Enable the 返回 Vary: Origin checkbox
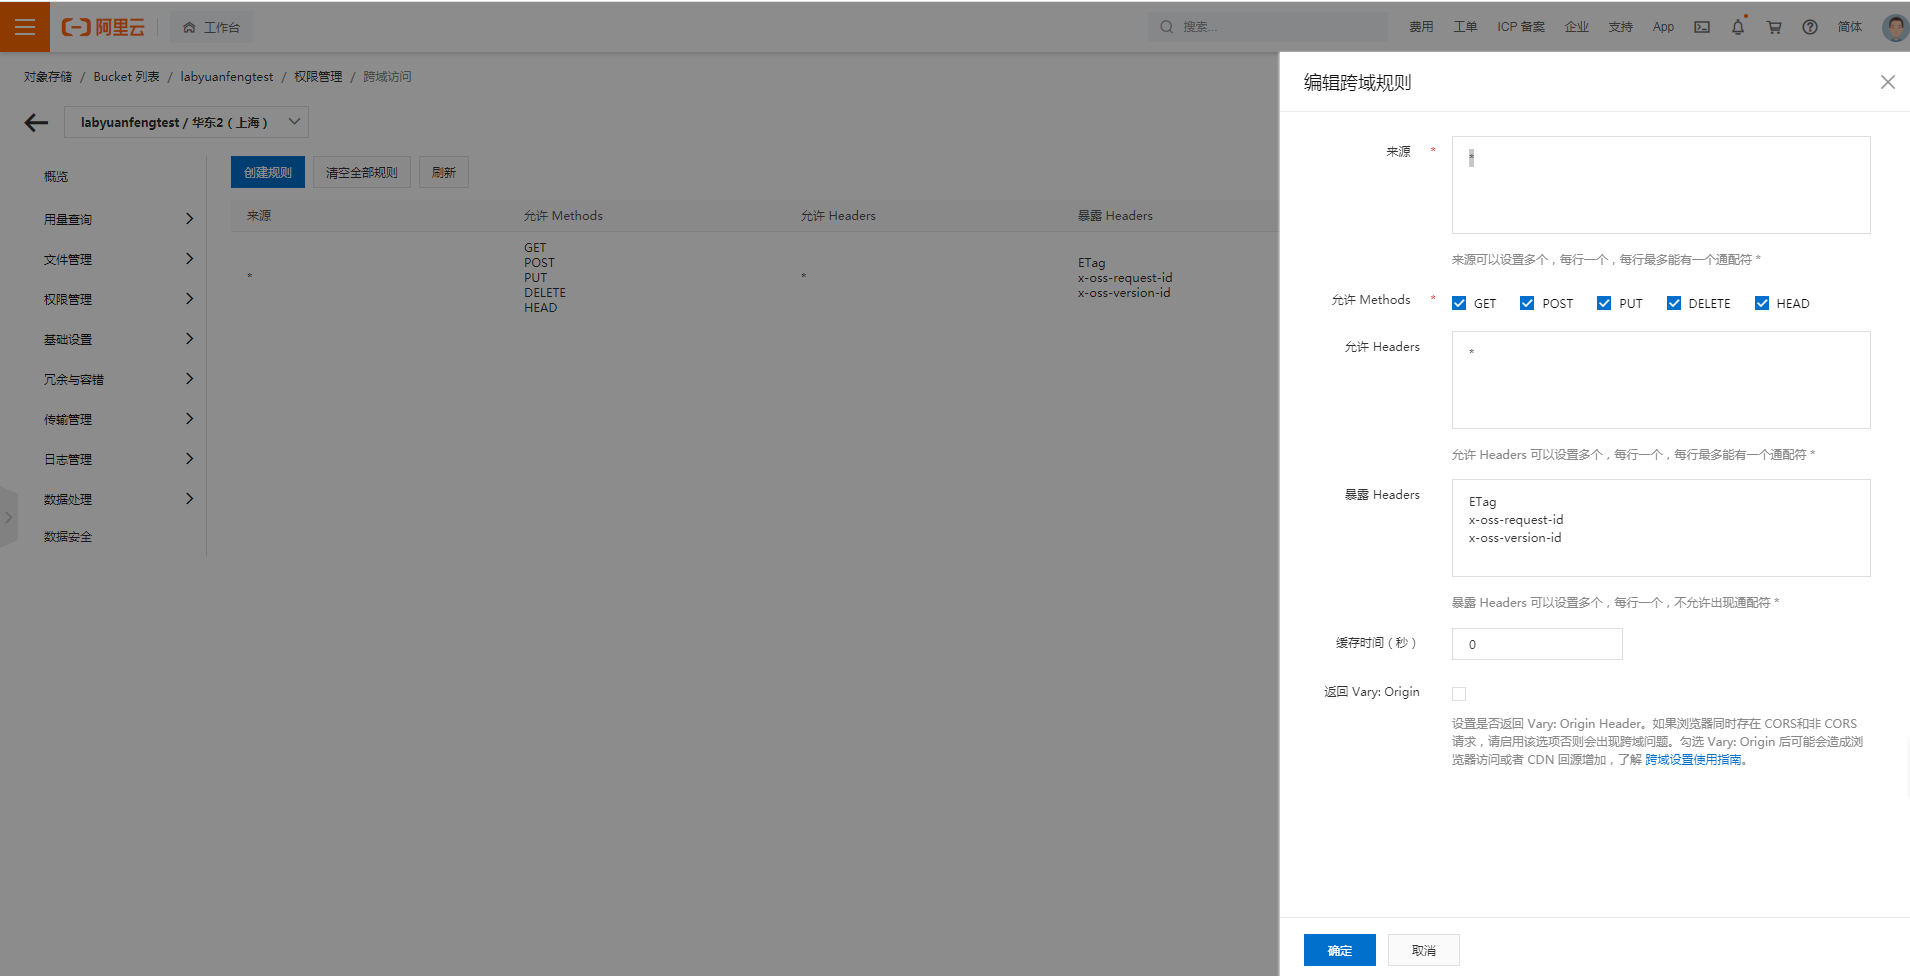This screenshot has width=1910, height=976. click(1459, 694)
